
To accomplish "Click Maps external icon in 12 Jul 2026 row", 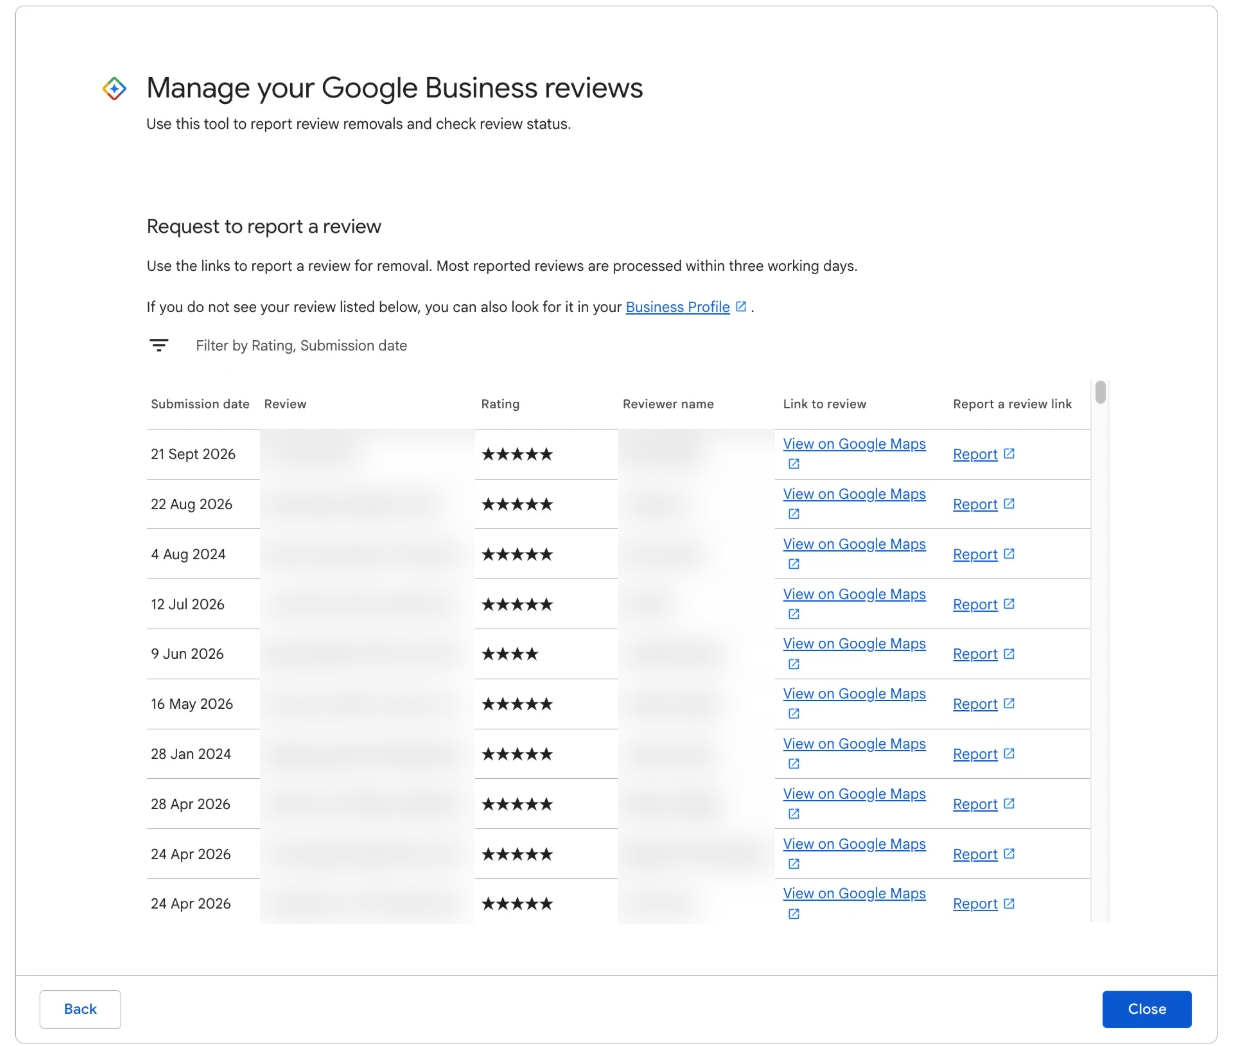I will [x=794, y=614].
